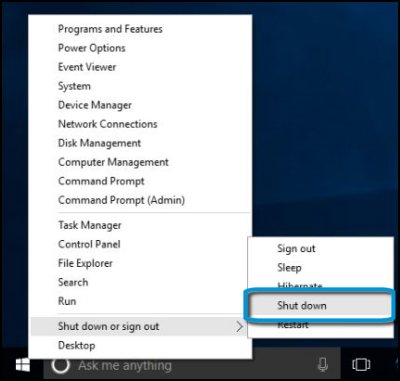Open Task View from the taskbar
This screenshot has width=400, height=381.
point(361,365)
